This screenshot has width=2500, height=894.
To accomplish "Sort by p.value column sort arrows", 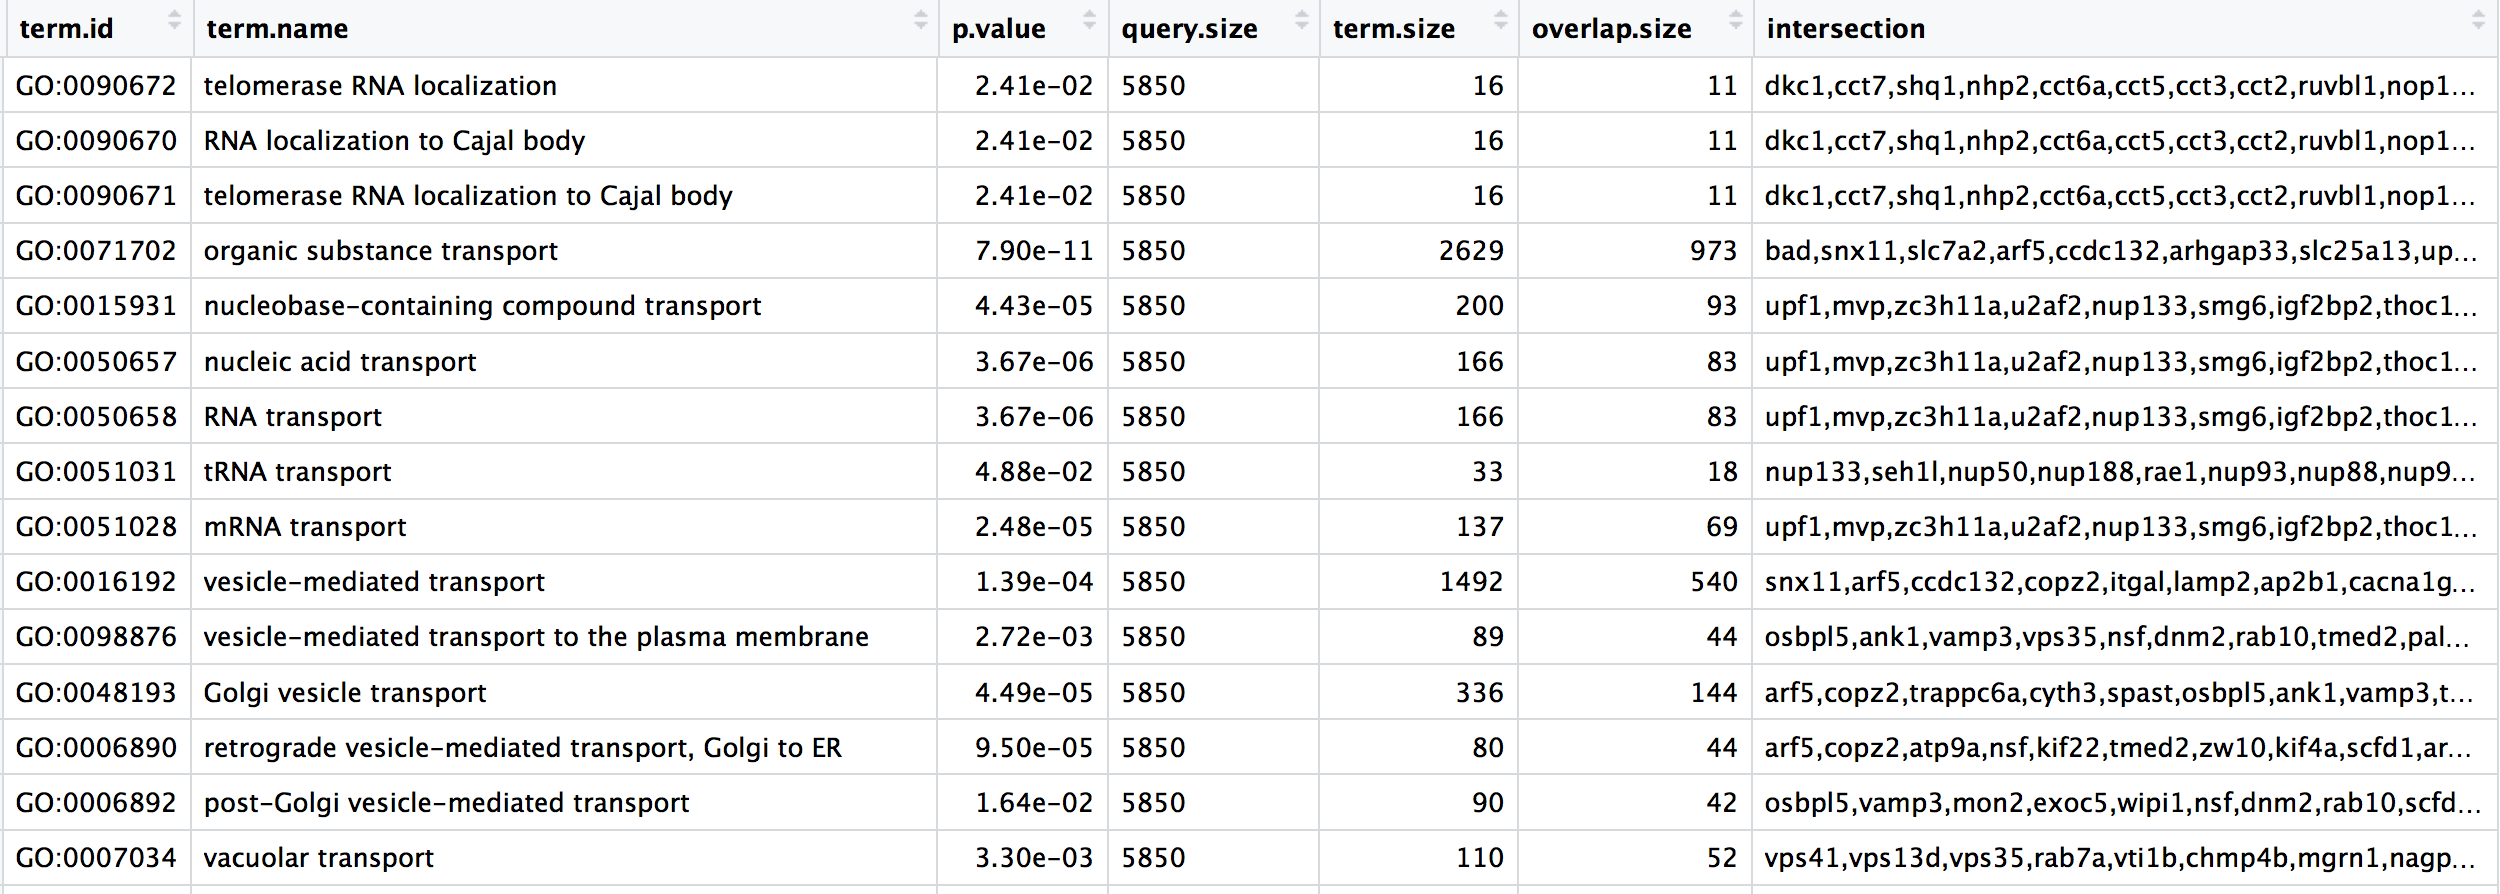I will click(x=1089, y=20).
